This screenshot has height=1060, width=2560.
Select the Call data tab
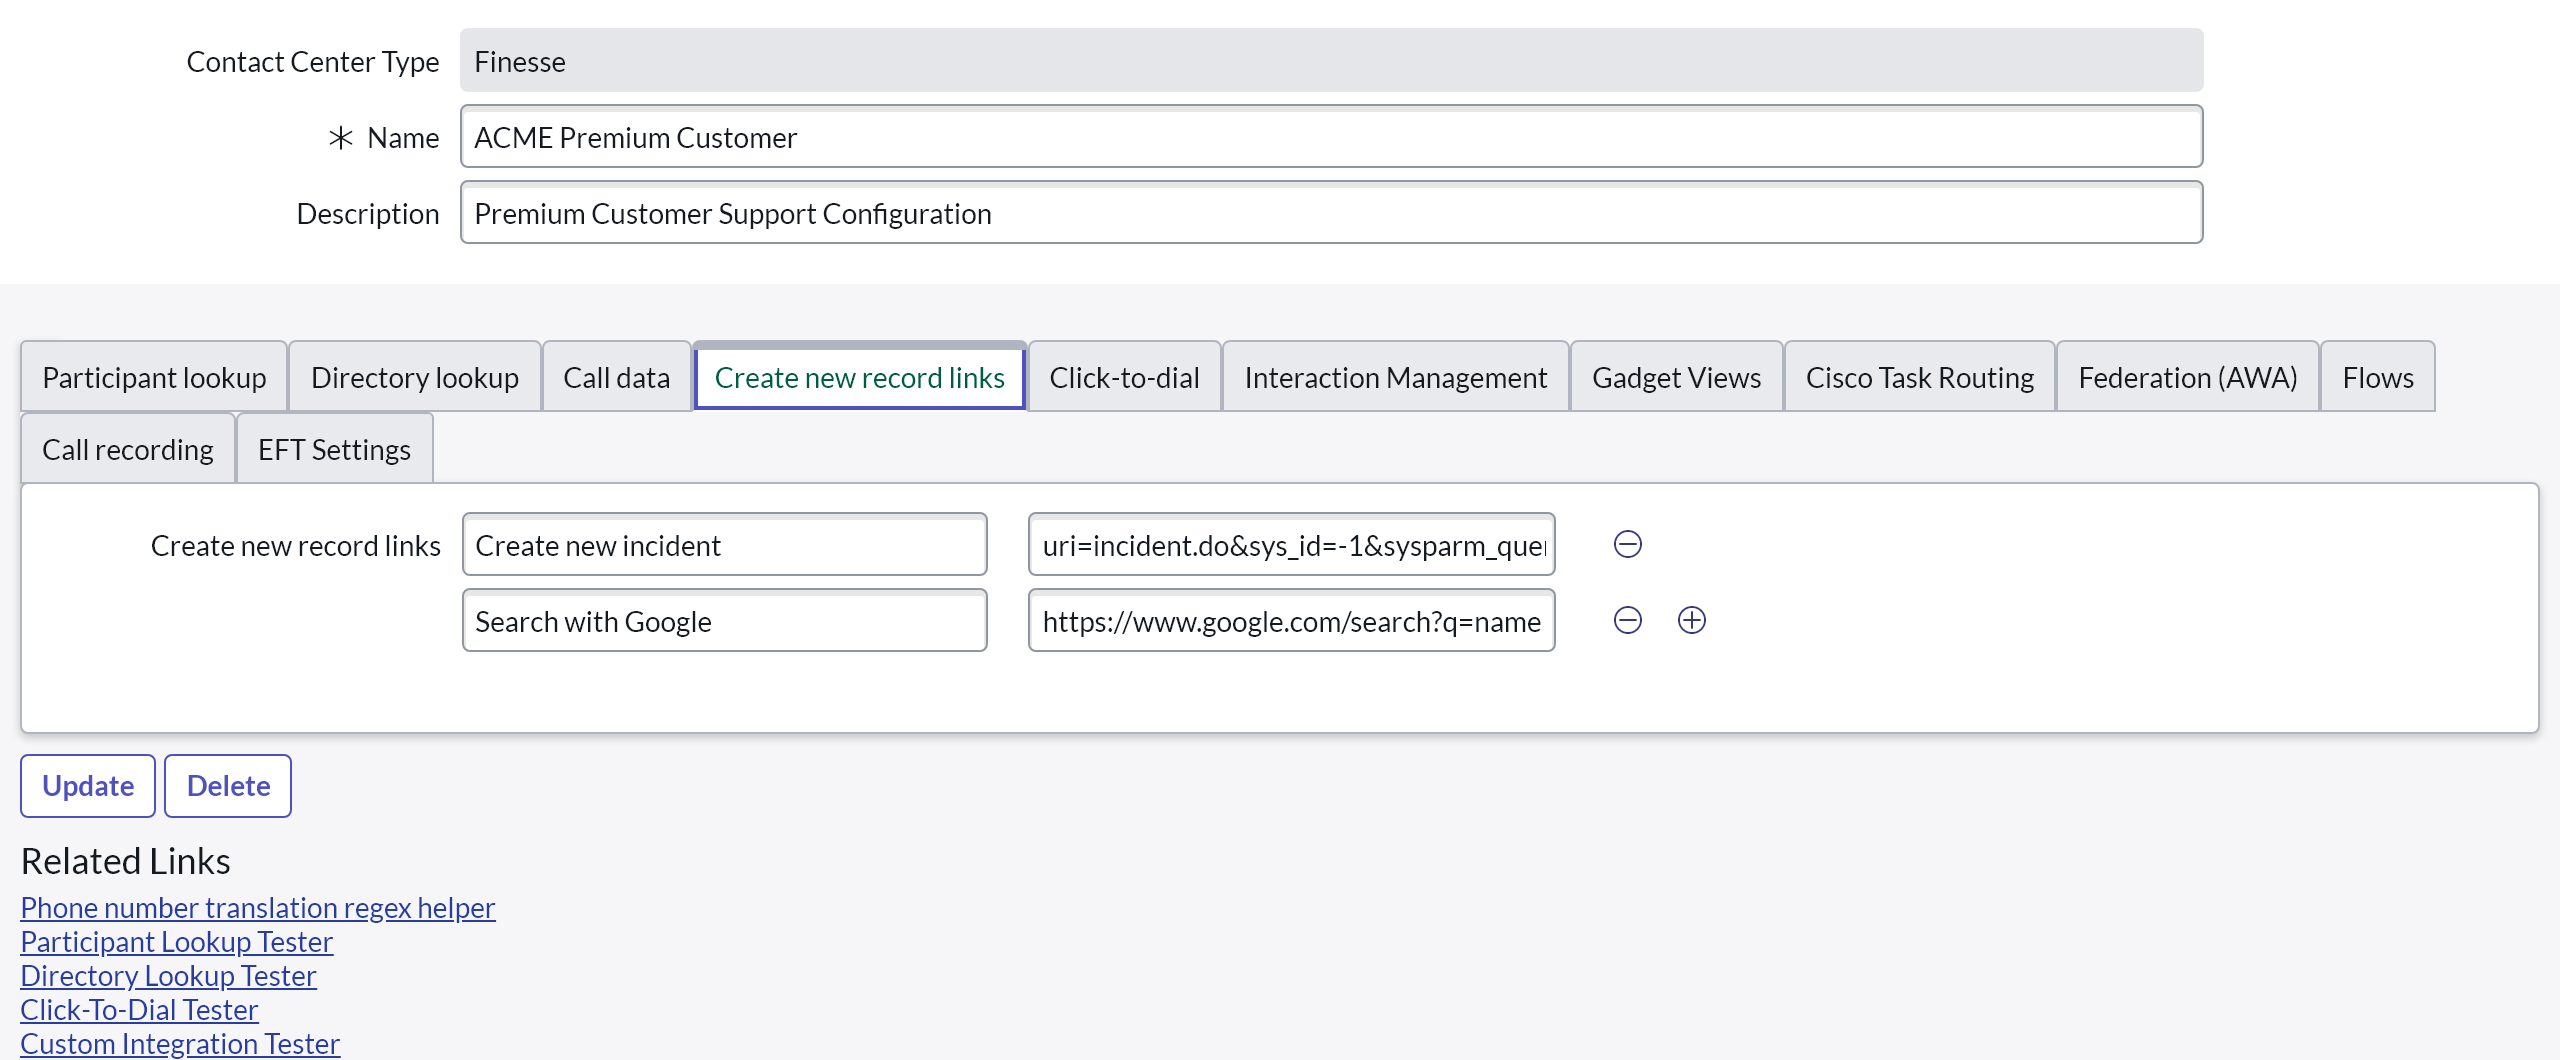click(x=616, y=377)
